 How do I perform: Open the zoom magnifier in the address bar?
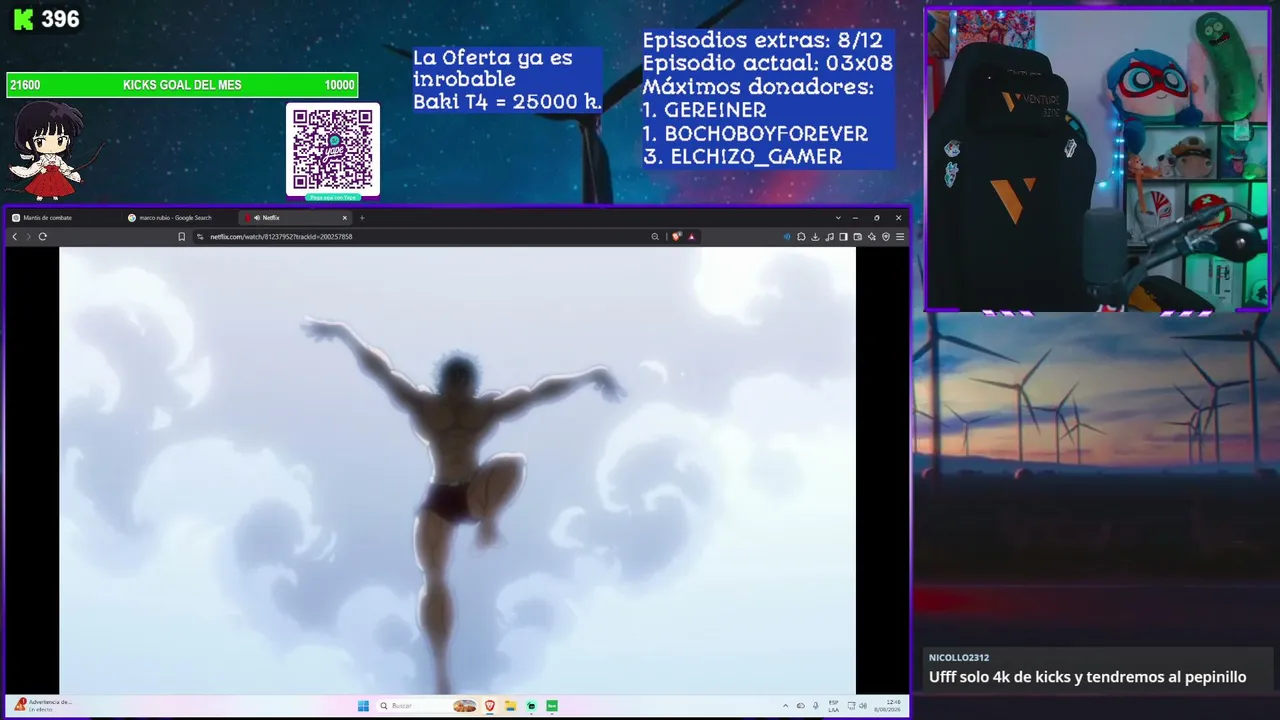[x=655, y=237]
